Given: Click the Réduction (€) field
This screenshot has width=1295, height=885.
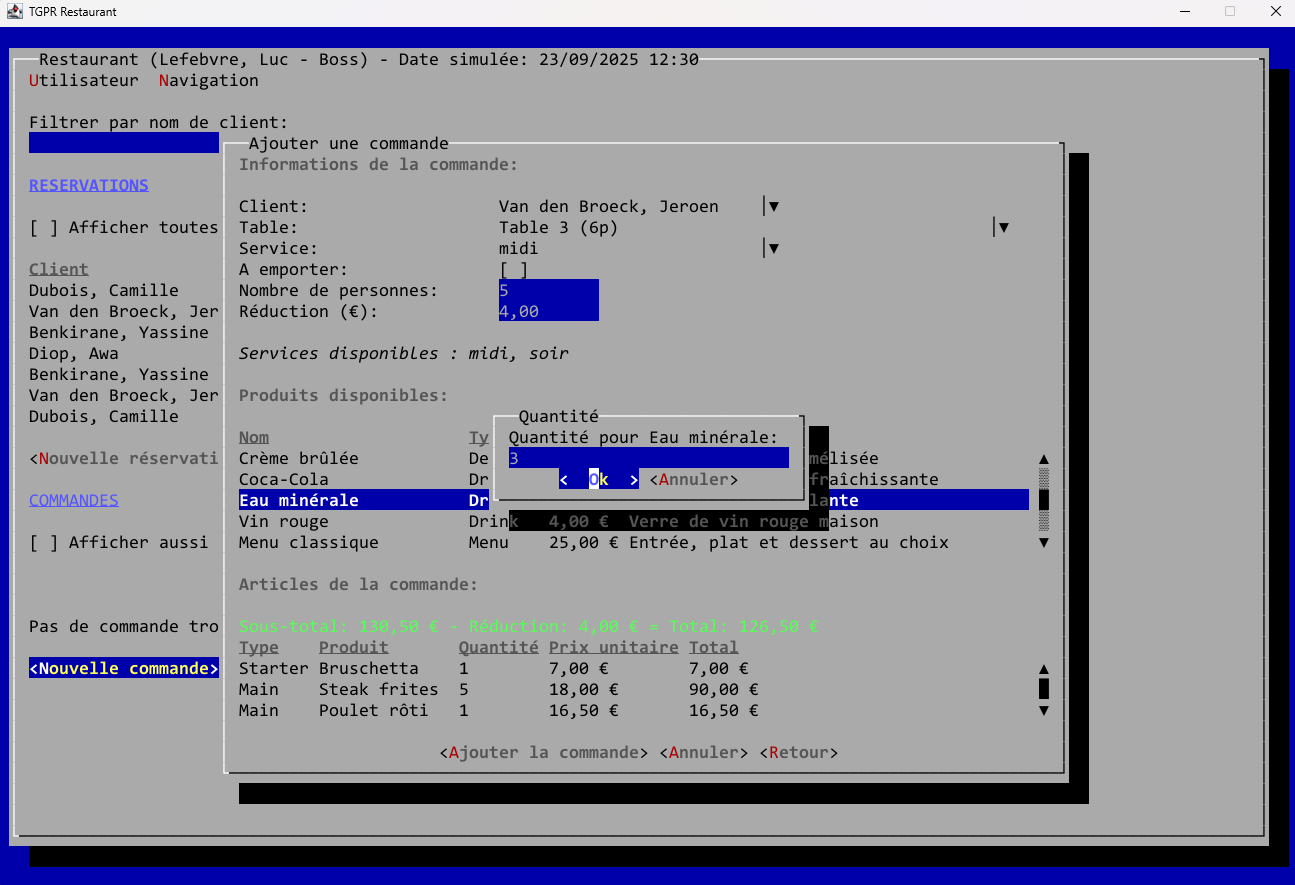Looking at the screenshot, I should pos(549,311).
